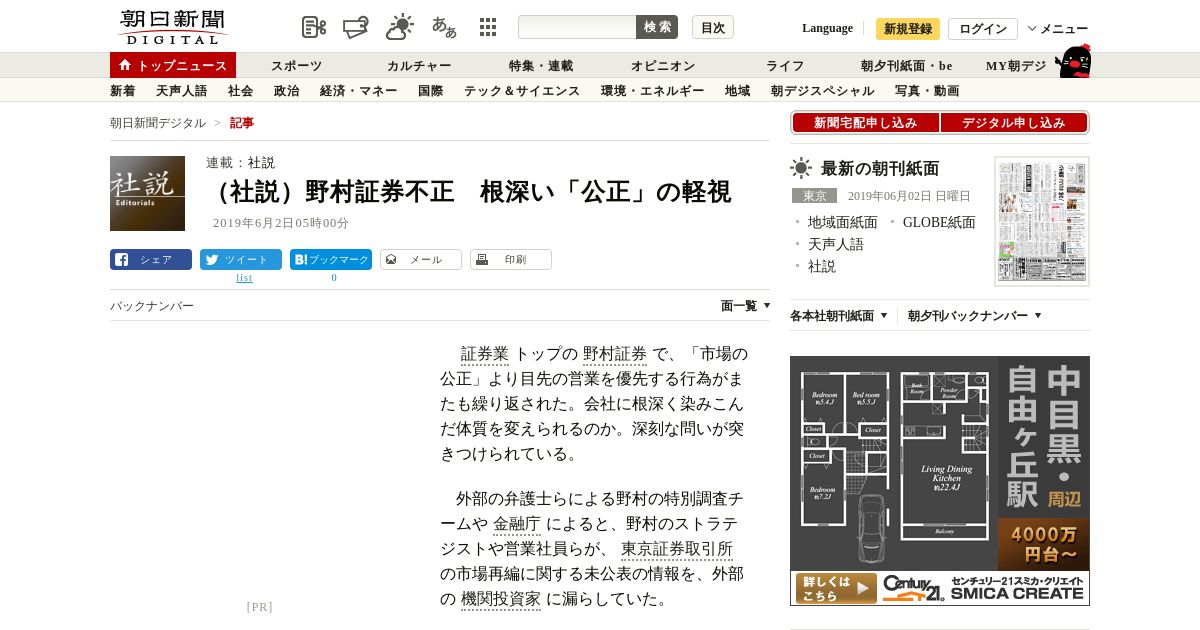Open the スポーツ tab
1200x630 pixels.
[296, 66]
